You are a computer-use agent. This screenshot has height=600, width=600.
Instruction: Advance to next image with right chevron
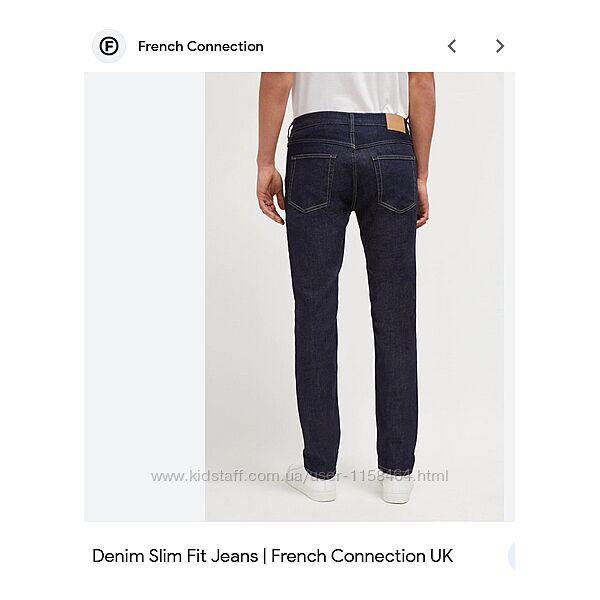coord(500,46)
